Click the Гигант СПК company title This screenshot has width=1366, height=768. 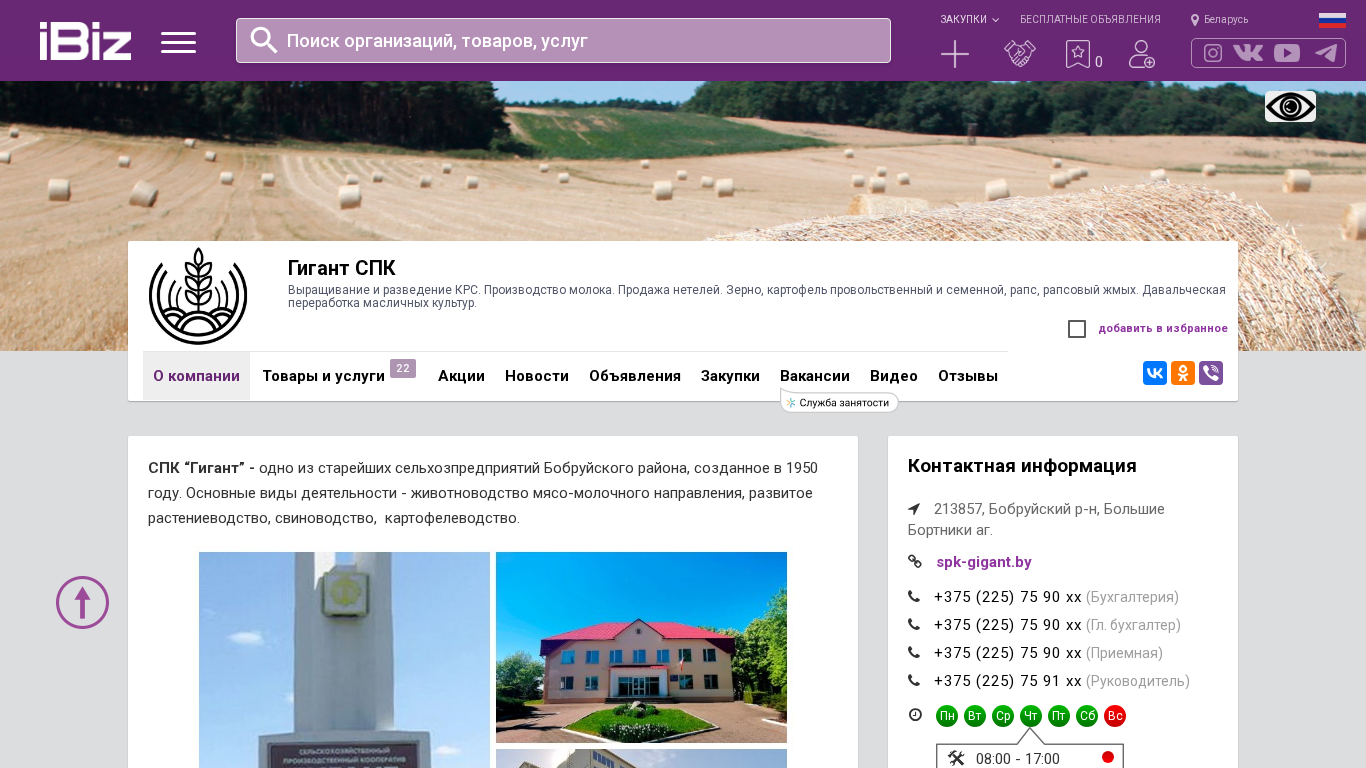pos(342,268)
